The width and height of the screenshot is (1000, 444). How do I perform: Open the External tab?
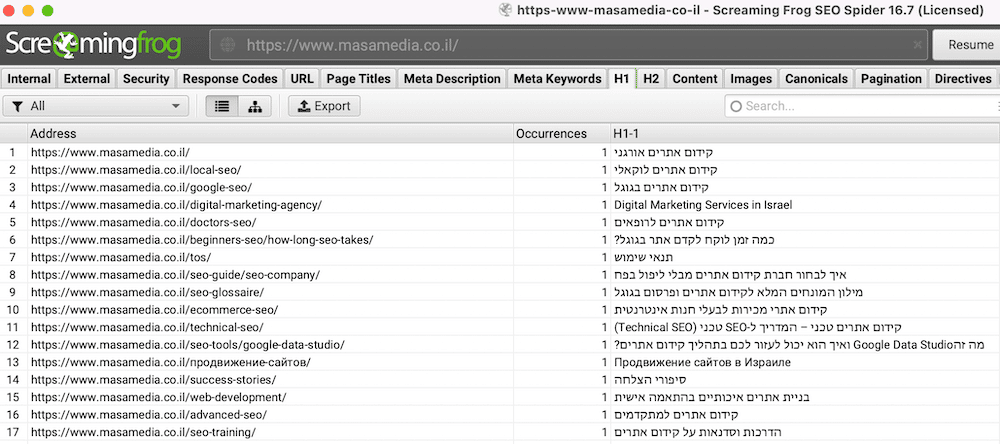(87, 78)
